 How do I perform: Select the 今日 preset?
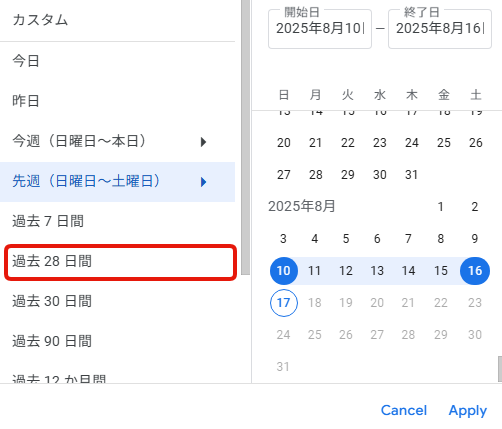click(x=117, y=62)
